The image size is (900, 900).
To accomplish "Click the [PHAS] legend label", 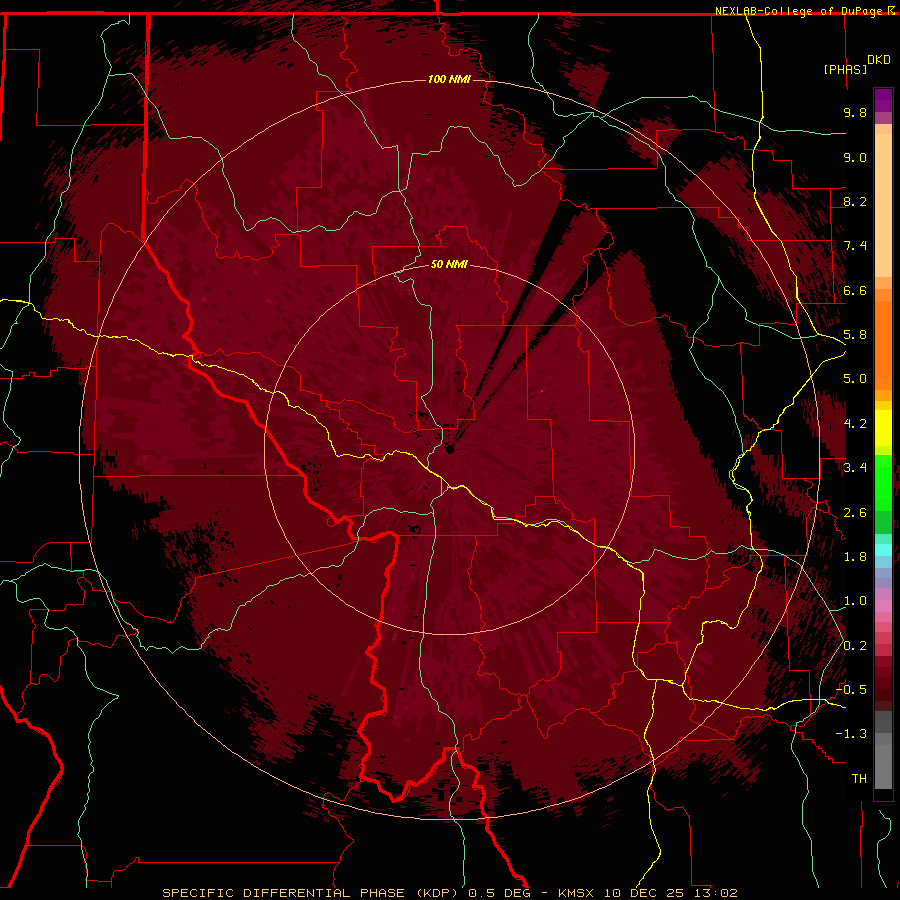I will tap(845, 69).
